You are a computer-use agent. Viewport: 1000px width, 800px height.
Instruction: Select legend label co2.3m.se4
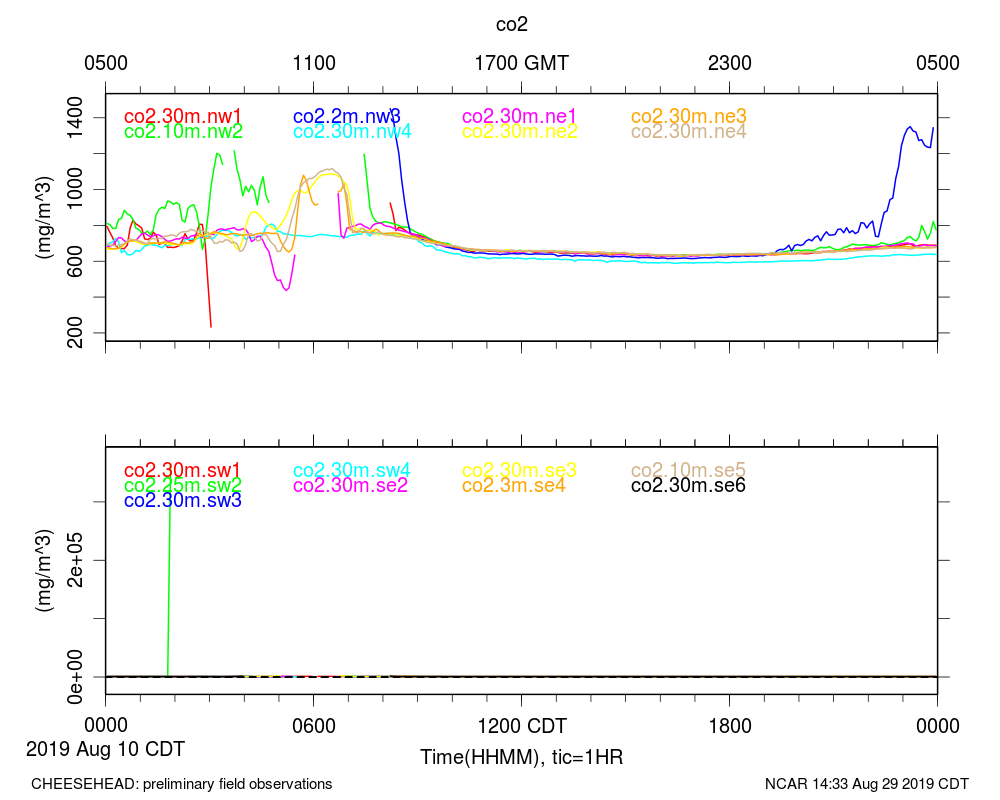point(513,485)
